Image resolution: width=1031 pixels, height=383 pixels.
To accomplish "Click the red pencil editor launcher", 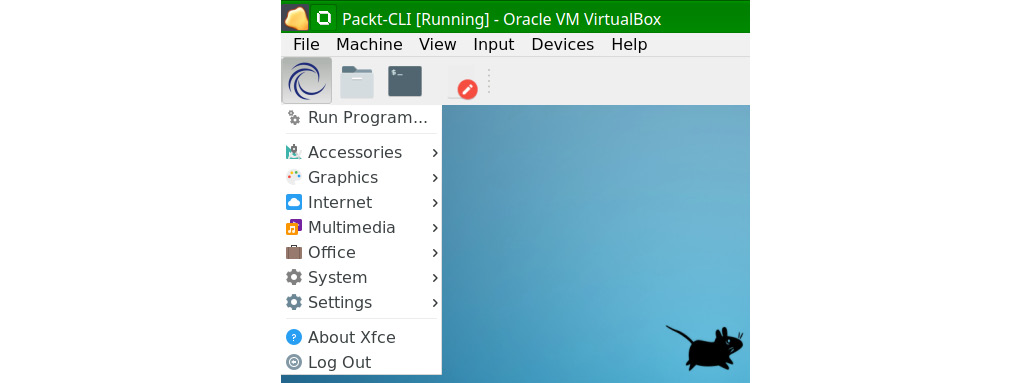I will 464,83.
